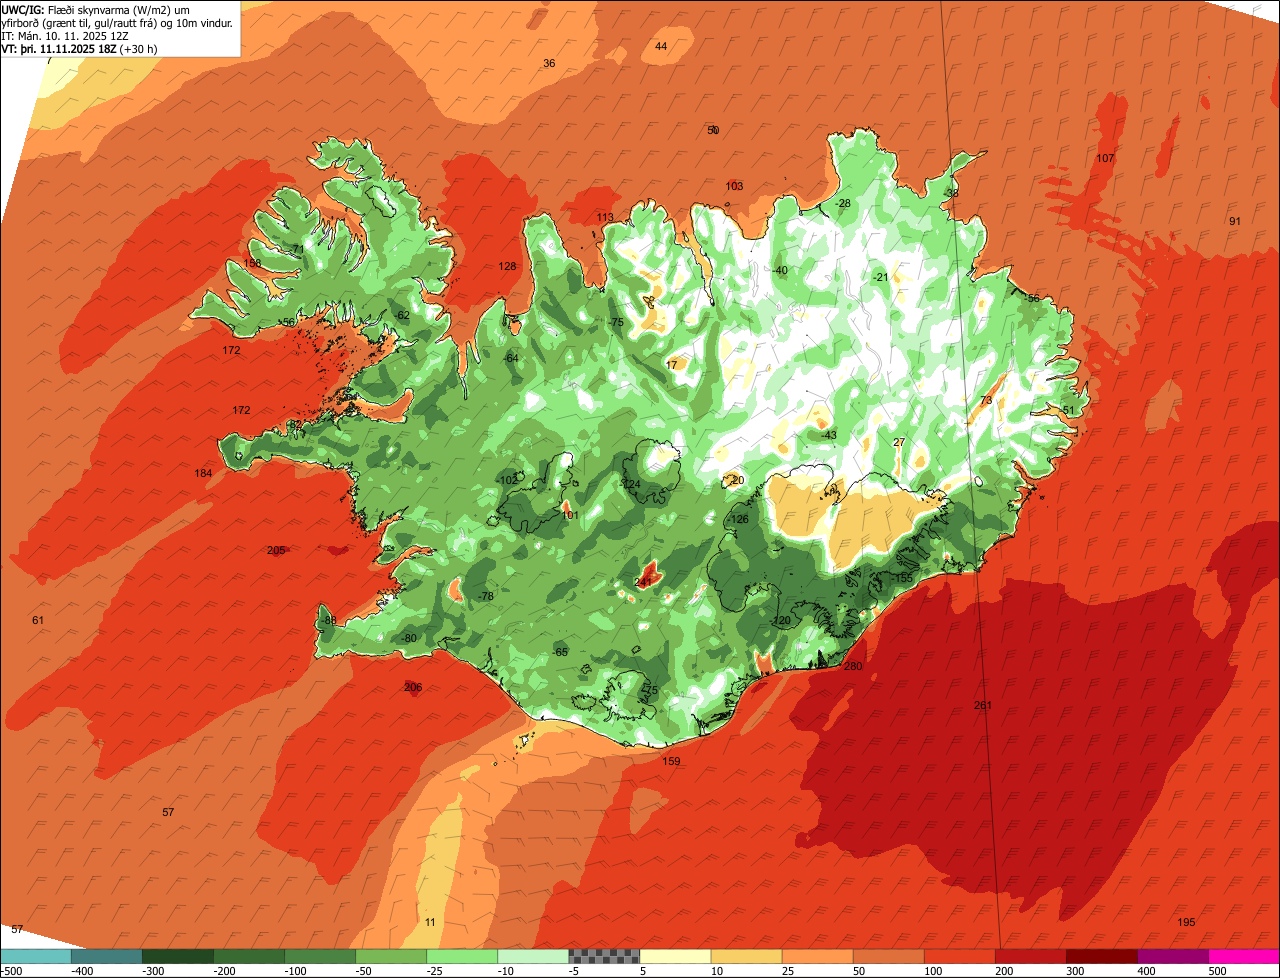
Task: Pick the green -50 to -25 legend swatch
Action: pyautogui.click(x=390, y=956)
